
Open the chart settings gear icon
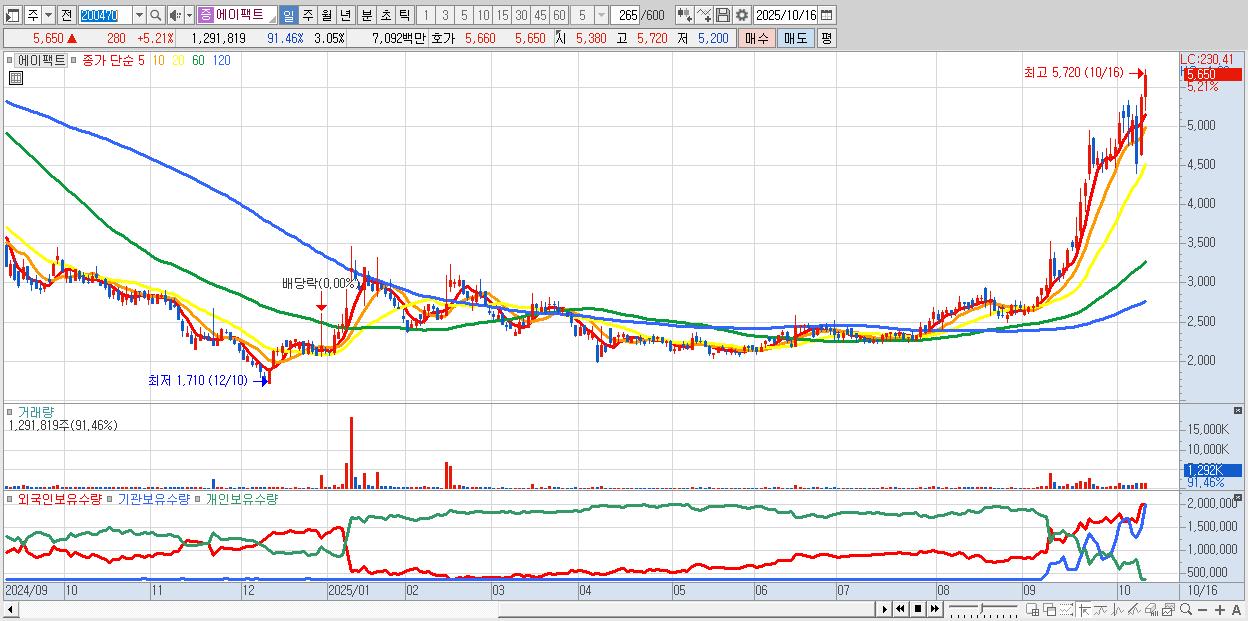[x=741, y=15]
